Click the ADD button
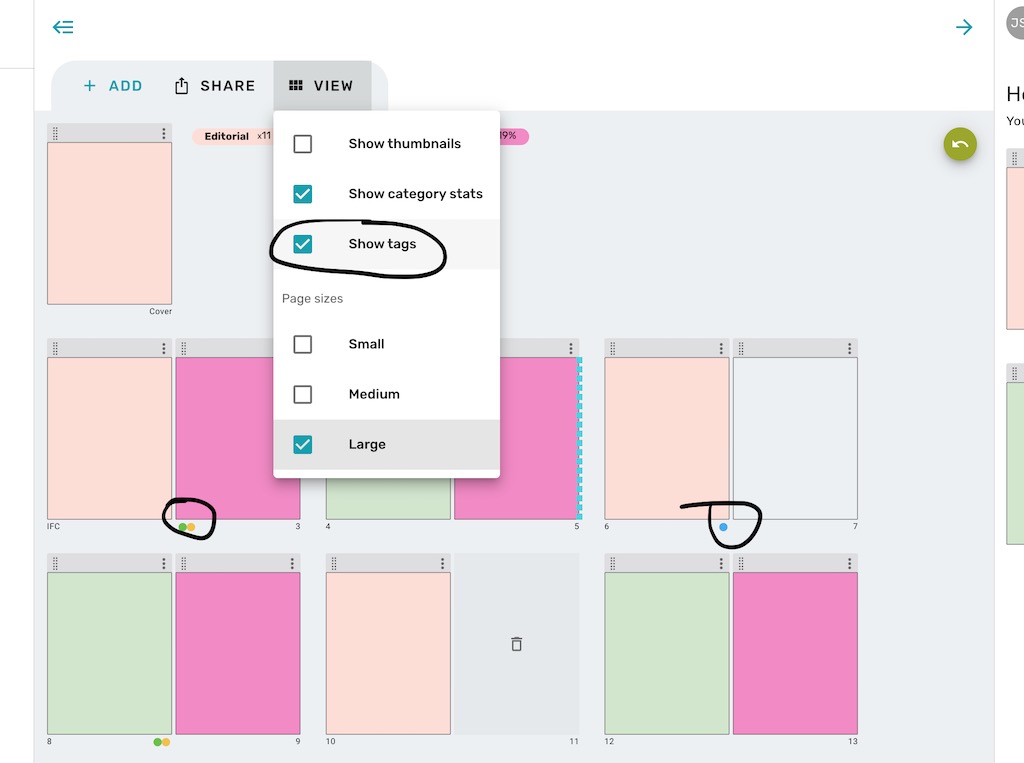1024x763 pixels. (110, 85)
